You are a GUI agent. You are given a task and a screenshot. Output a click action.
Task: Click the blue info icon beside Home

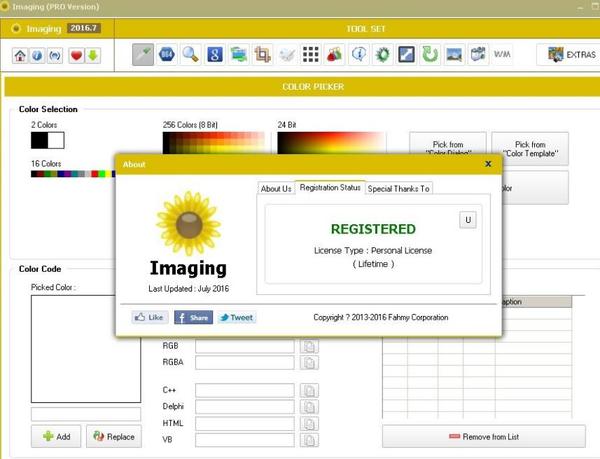point(35,55)
